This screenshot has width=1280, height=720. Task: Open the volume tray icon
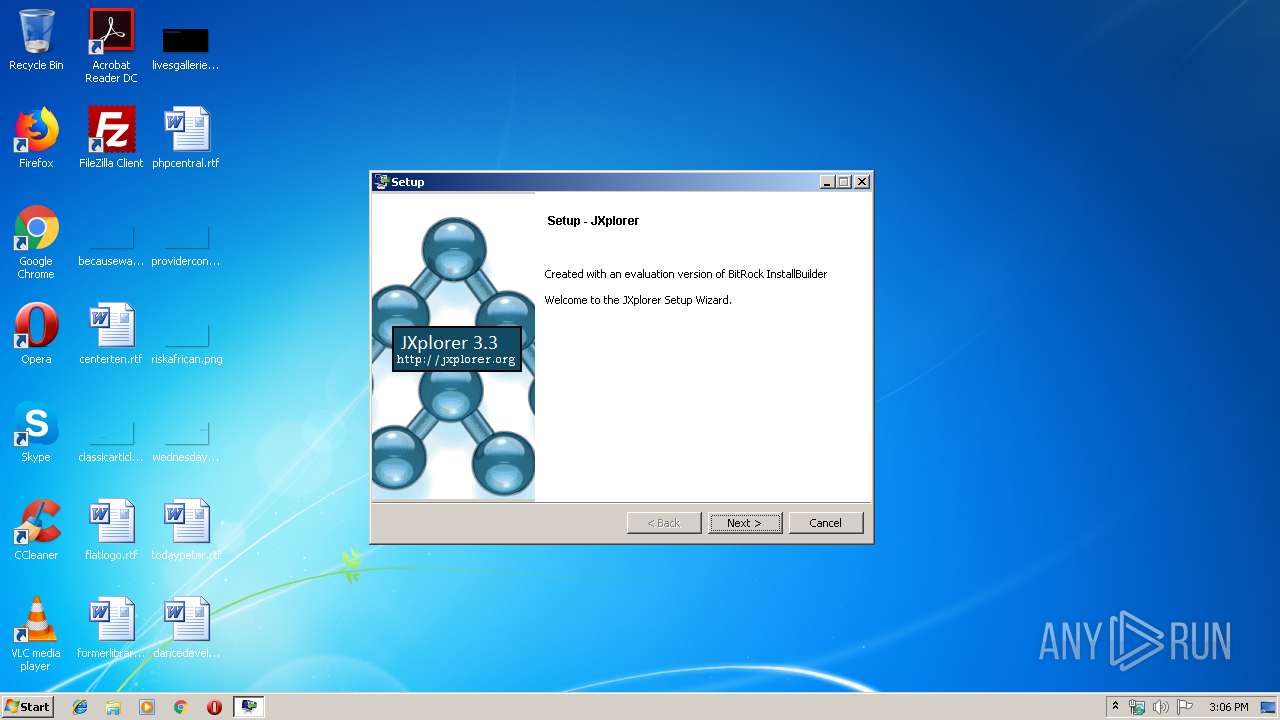(x=1161, y=707)
